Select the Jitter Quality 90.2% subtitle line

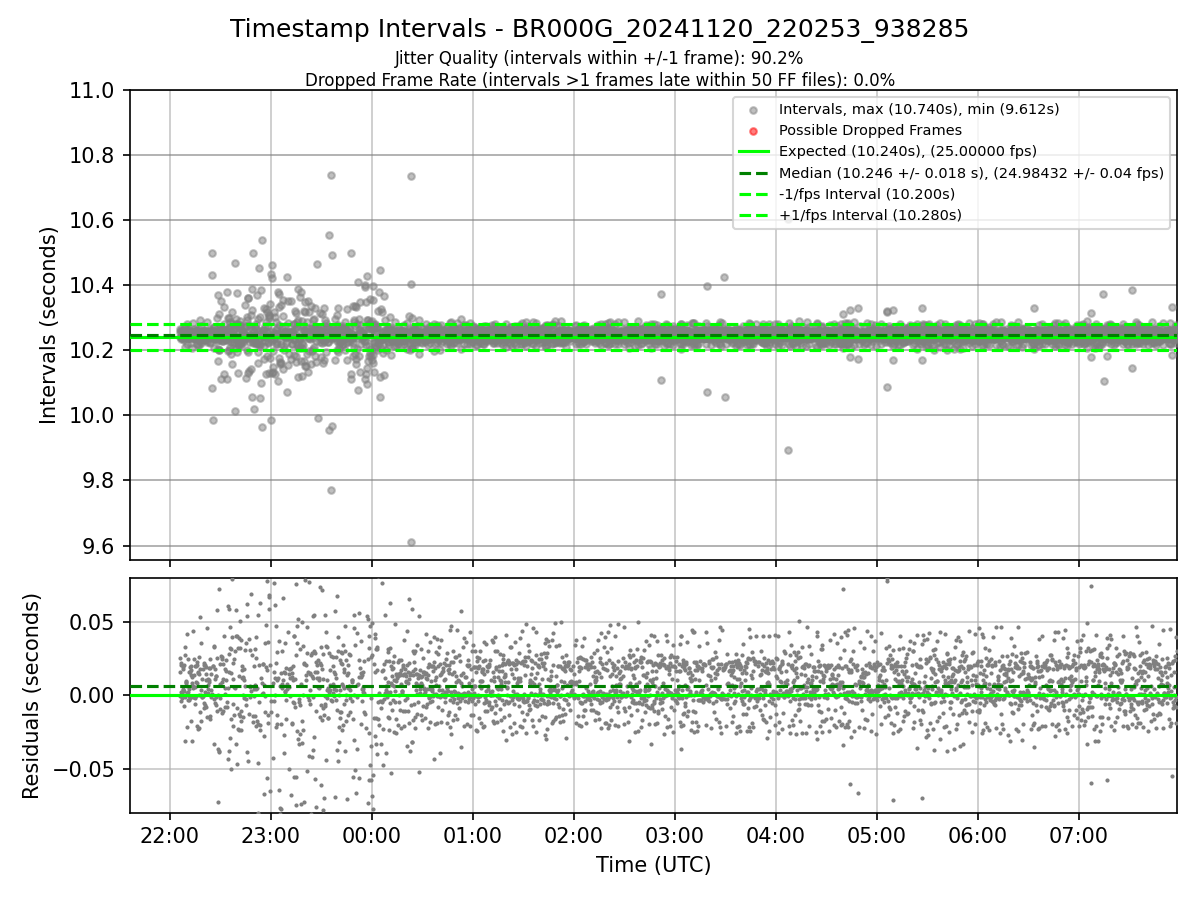pos(599,58)
